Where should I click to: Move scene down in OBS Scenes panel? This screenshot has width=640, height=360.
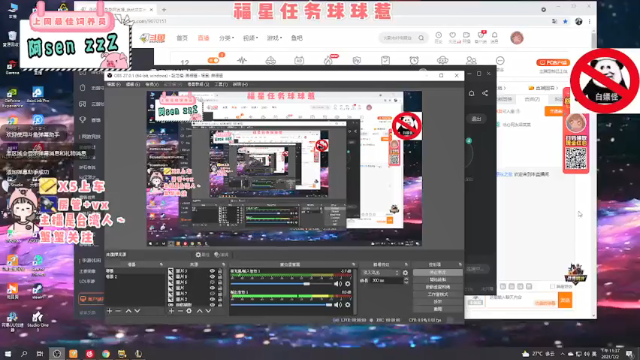tap(138, 311)
